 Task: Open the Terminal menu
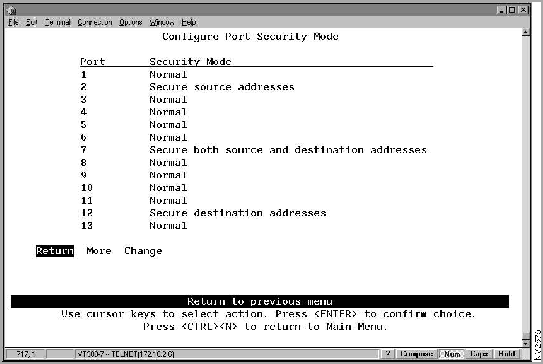coord(57,23)
